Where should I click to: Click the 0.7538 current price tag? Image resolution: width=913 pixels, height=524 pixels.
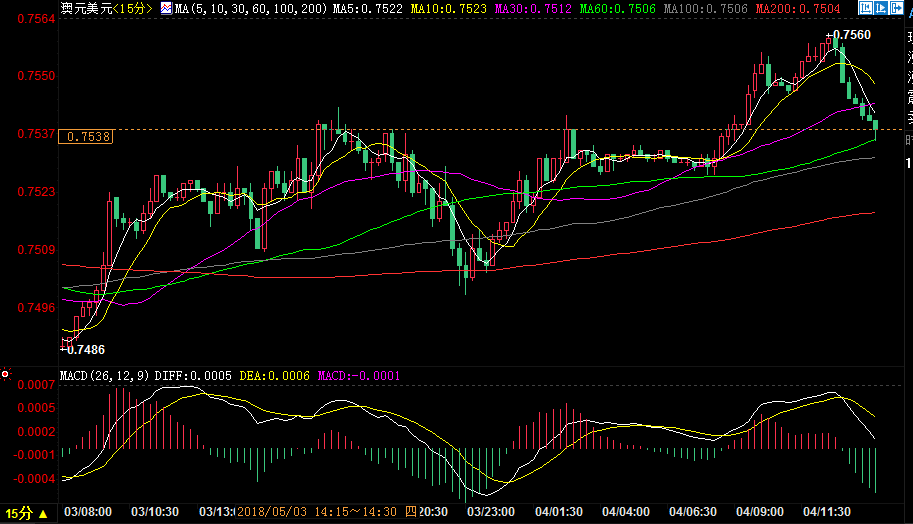tap(86, 136)
